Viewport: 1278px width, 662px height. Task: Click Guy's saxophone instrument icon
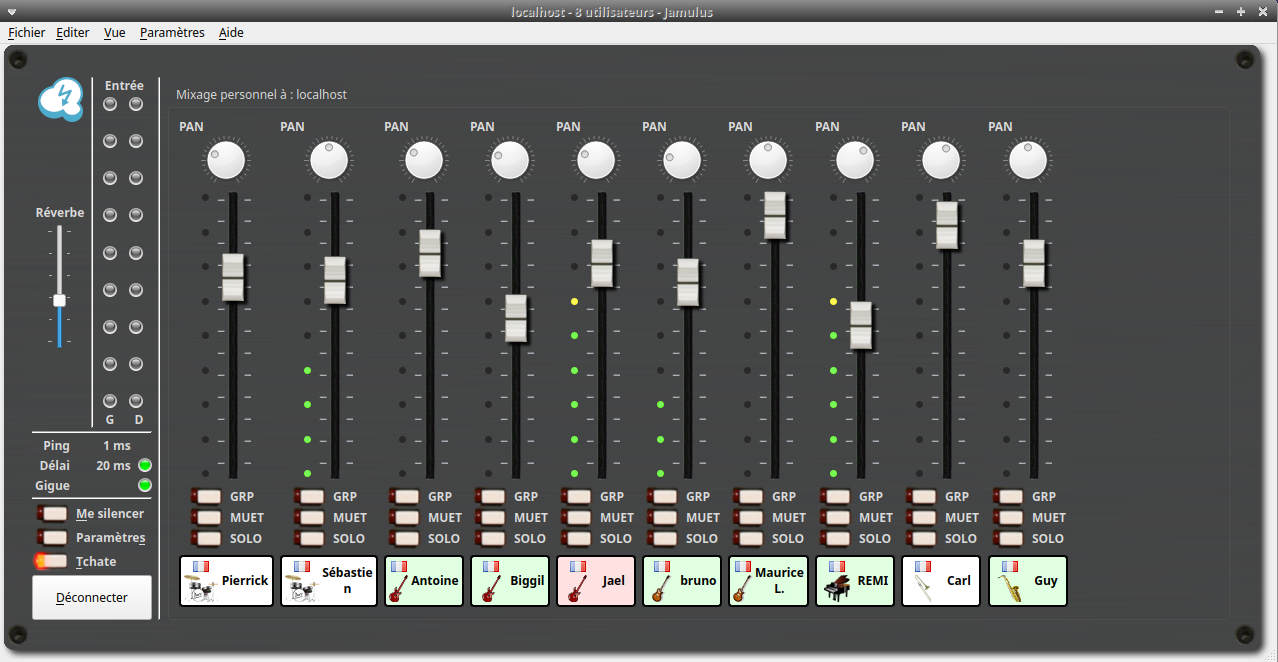[1009, 588]
